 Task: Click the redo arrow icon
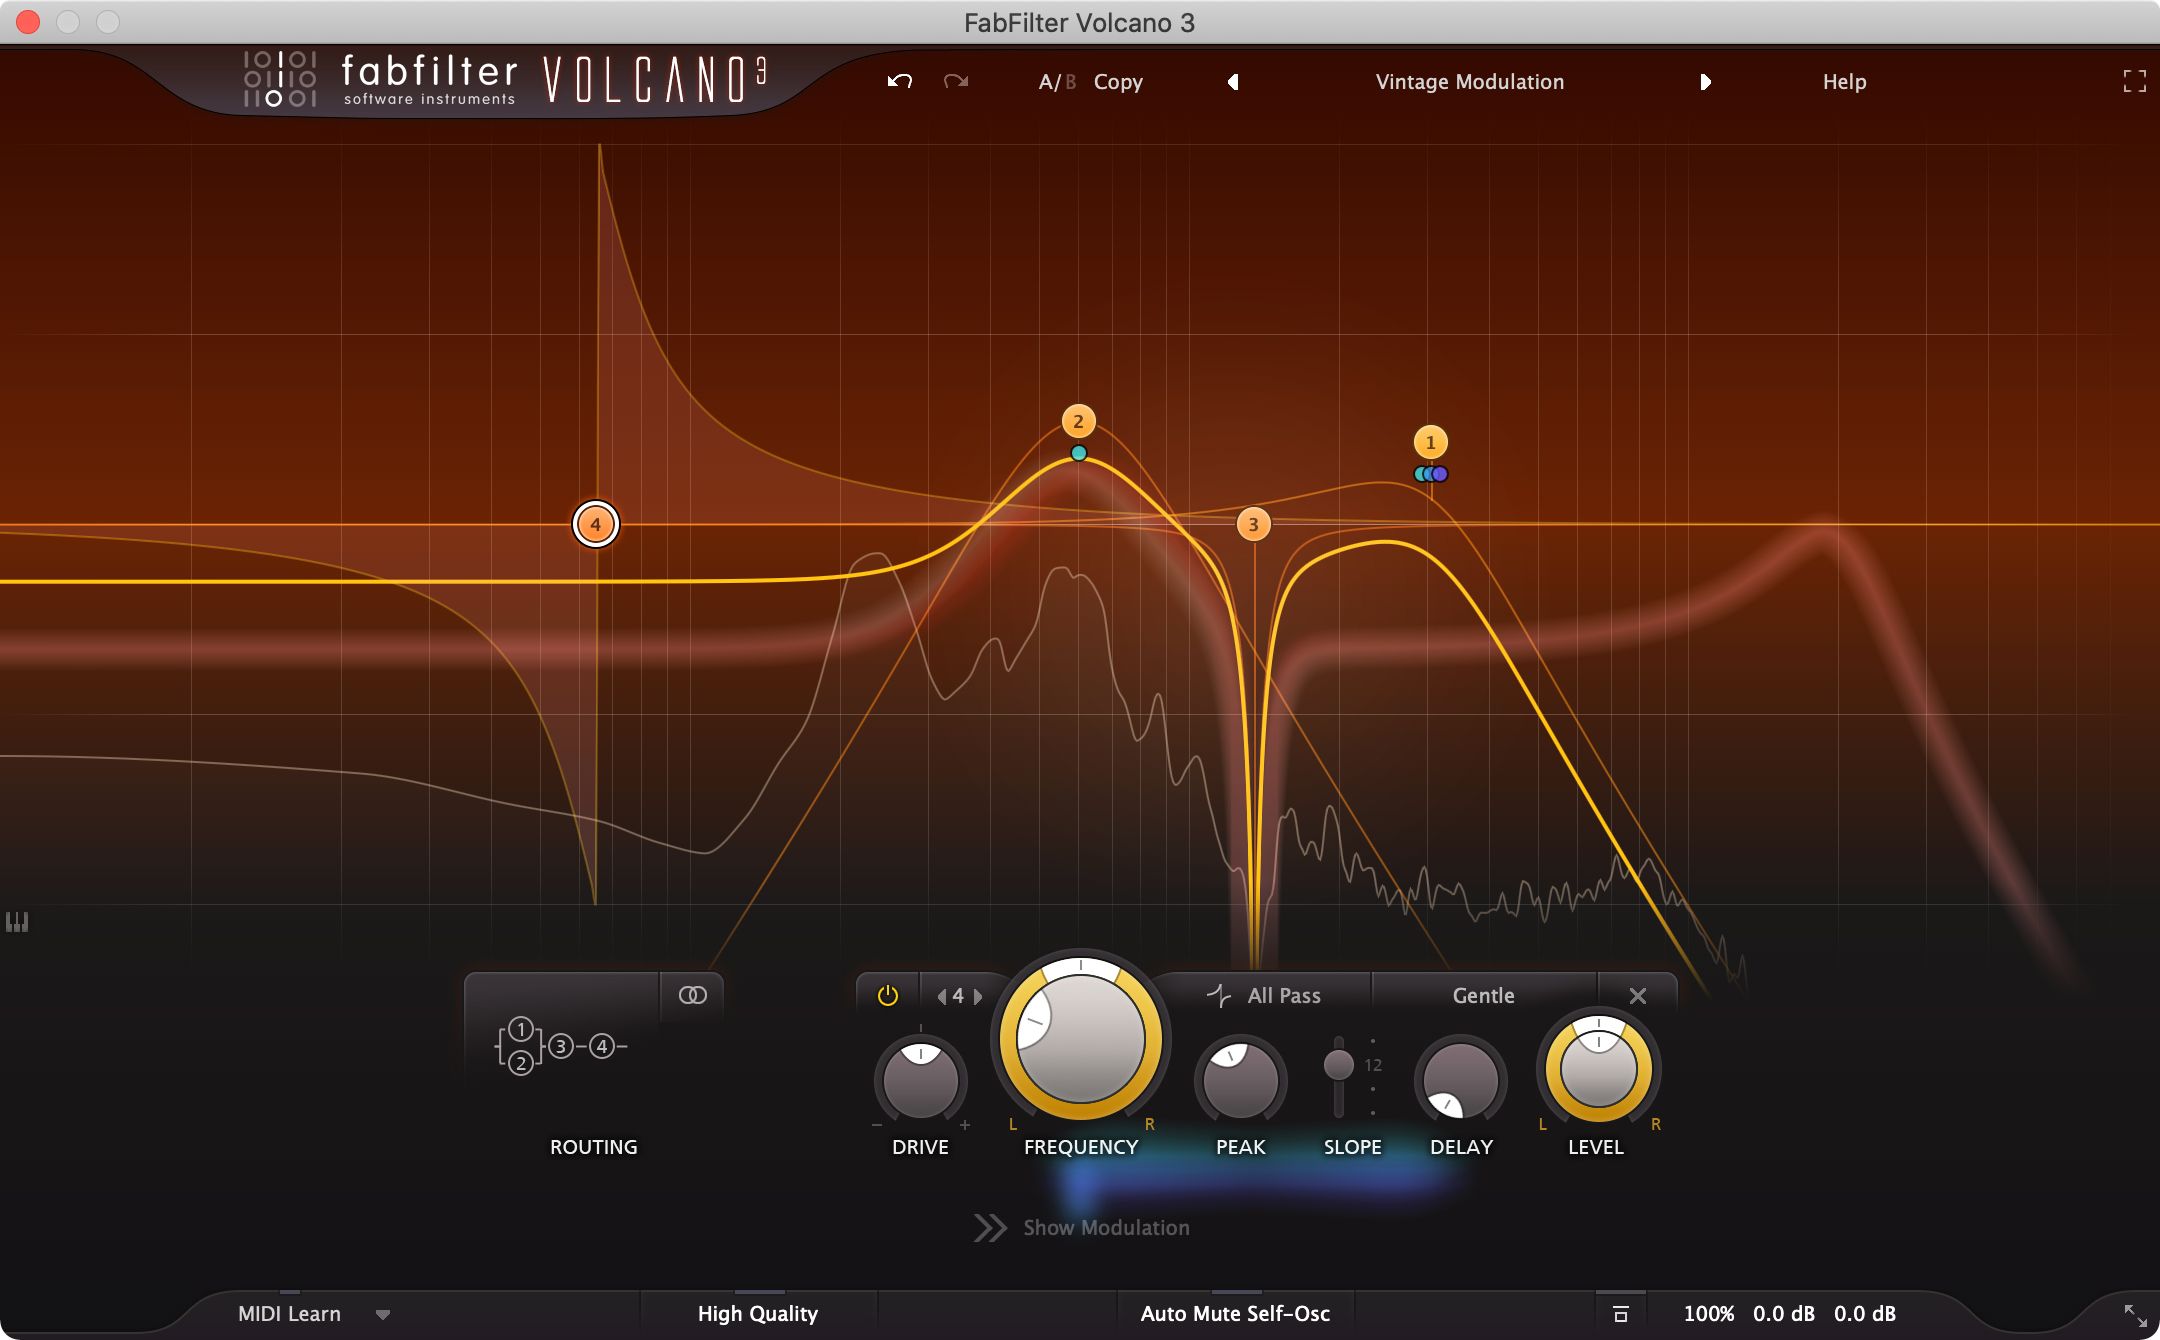(955, 82)
